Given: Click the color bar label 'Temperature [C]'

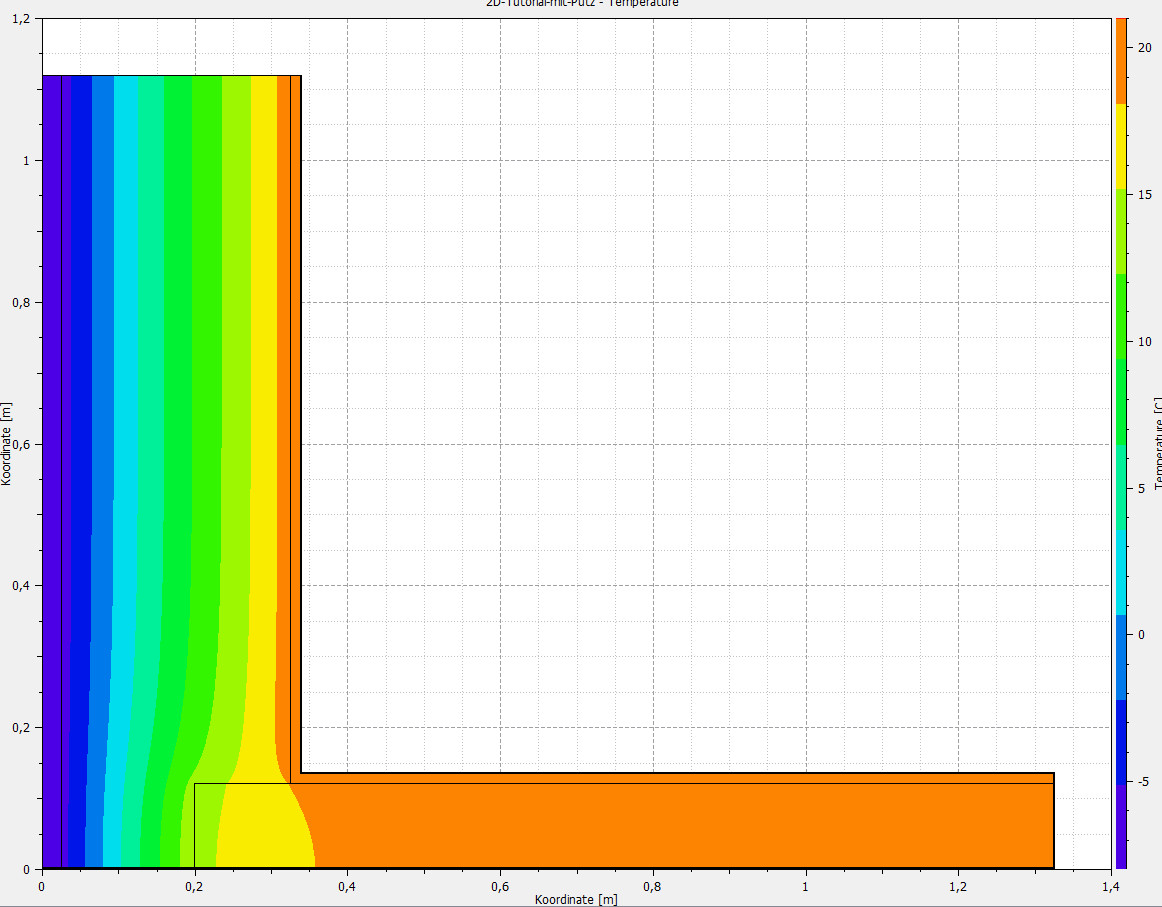Looking at the screenshot, I should pos(1157,443).
